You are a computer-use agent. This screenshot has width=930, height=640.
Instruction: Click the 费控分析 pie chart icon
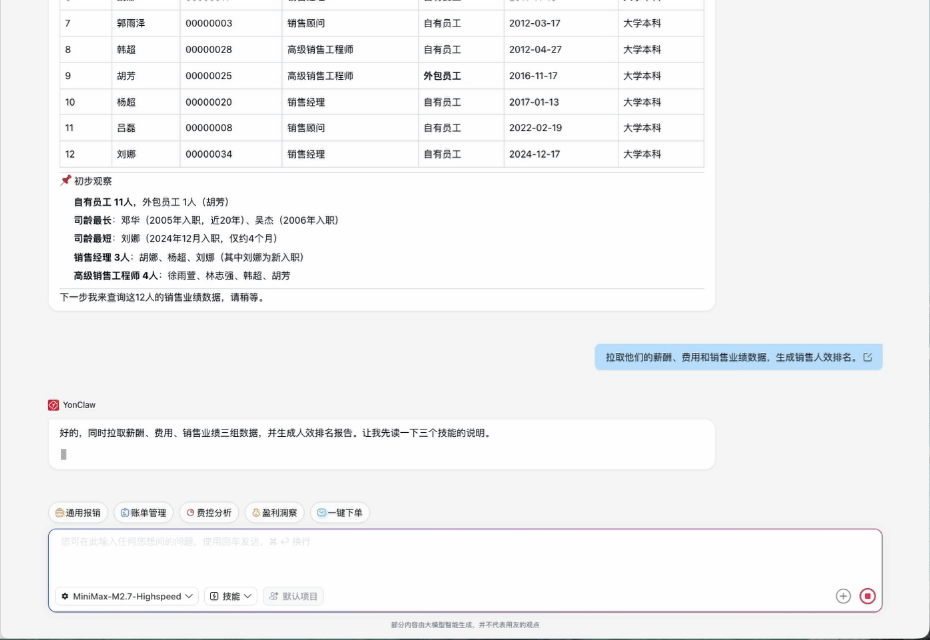pyautogui.click(x=190, y=513)
